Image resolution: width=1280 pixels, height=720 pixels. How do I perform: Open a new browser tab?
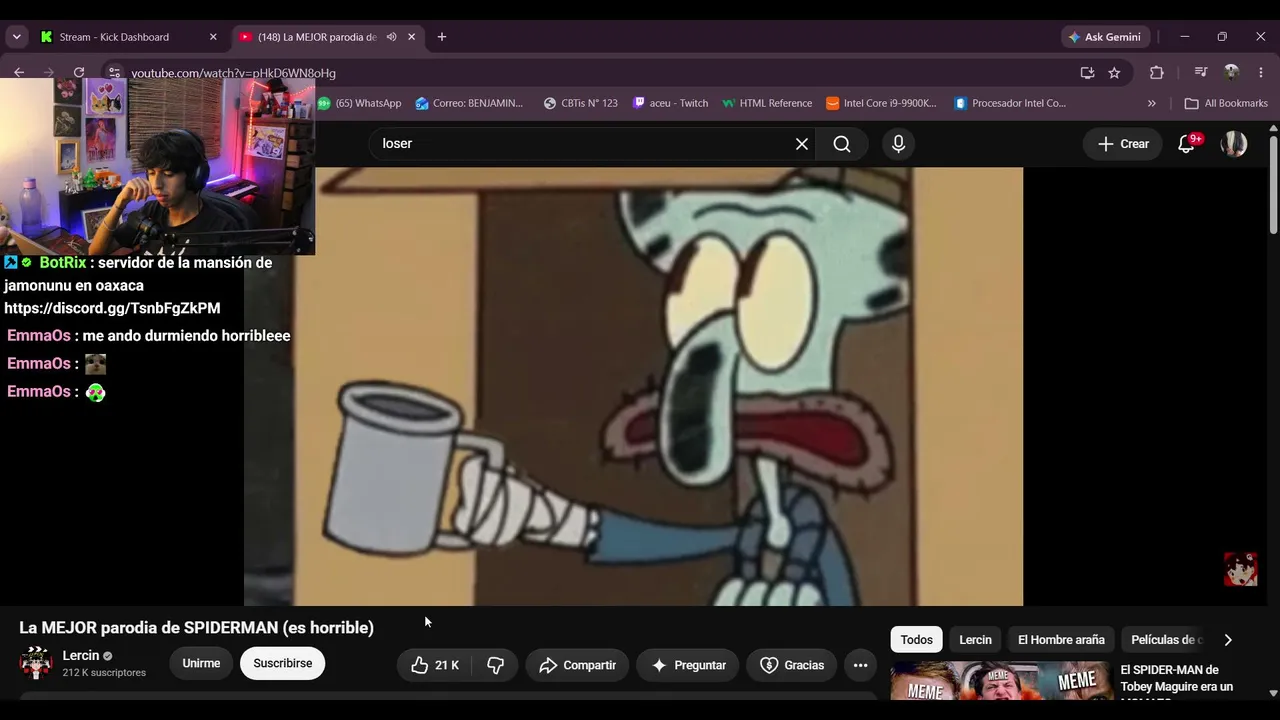tap(442, 37)
